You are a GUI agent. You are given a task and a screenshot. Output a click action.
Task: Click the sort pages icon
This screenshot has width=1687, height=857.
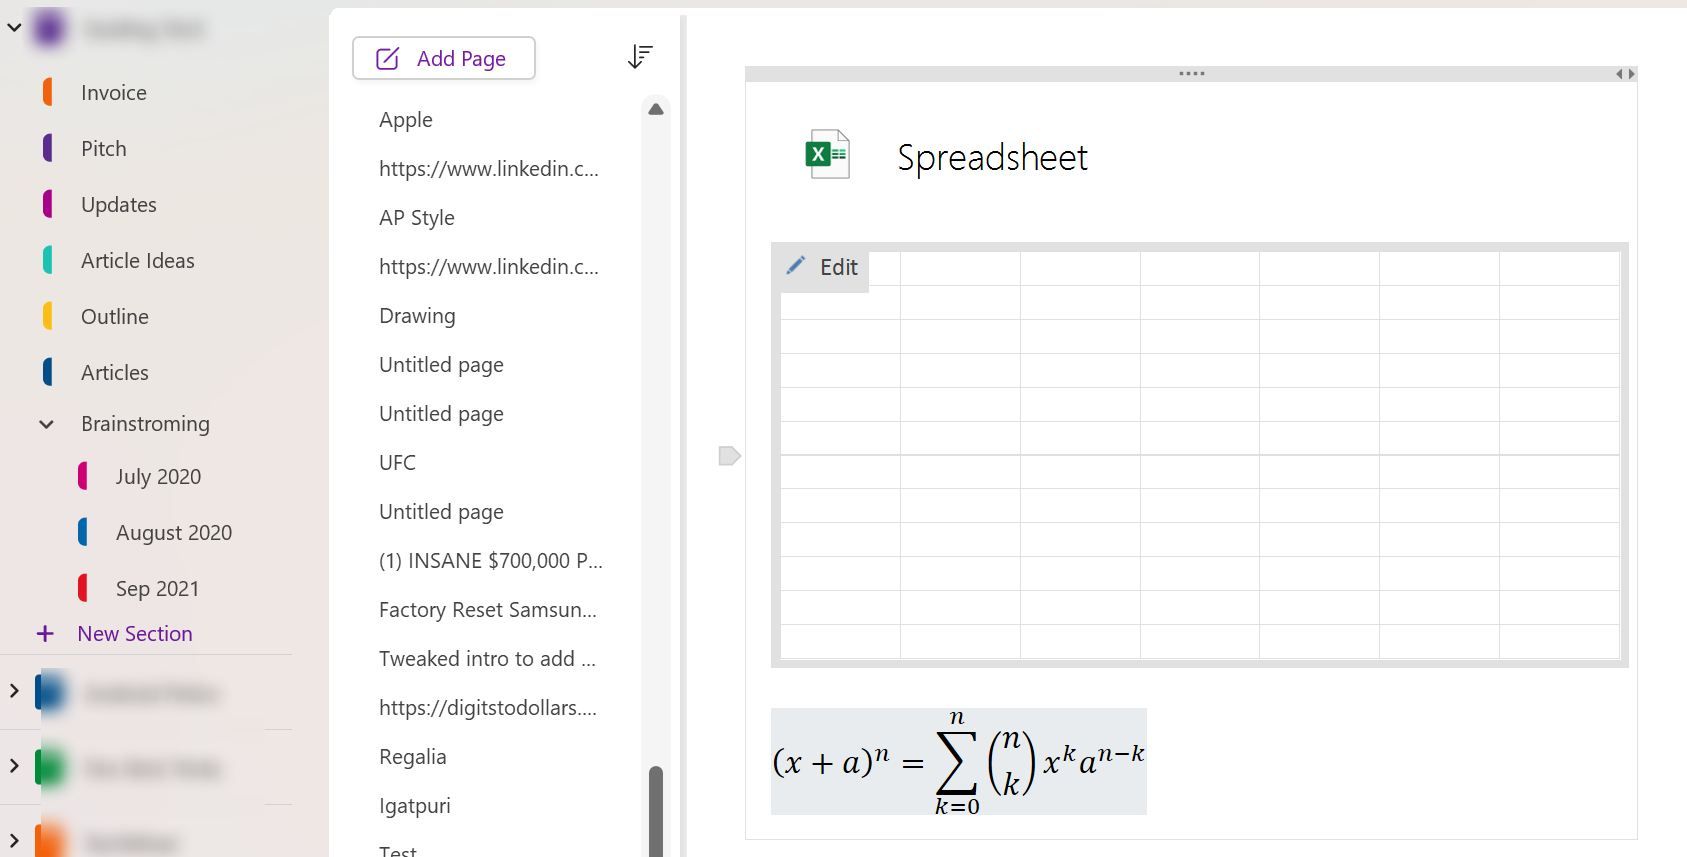coord(640,57)
